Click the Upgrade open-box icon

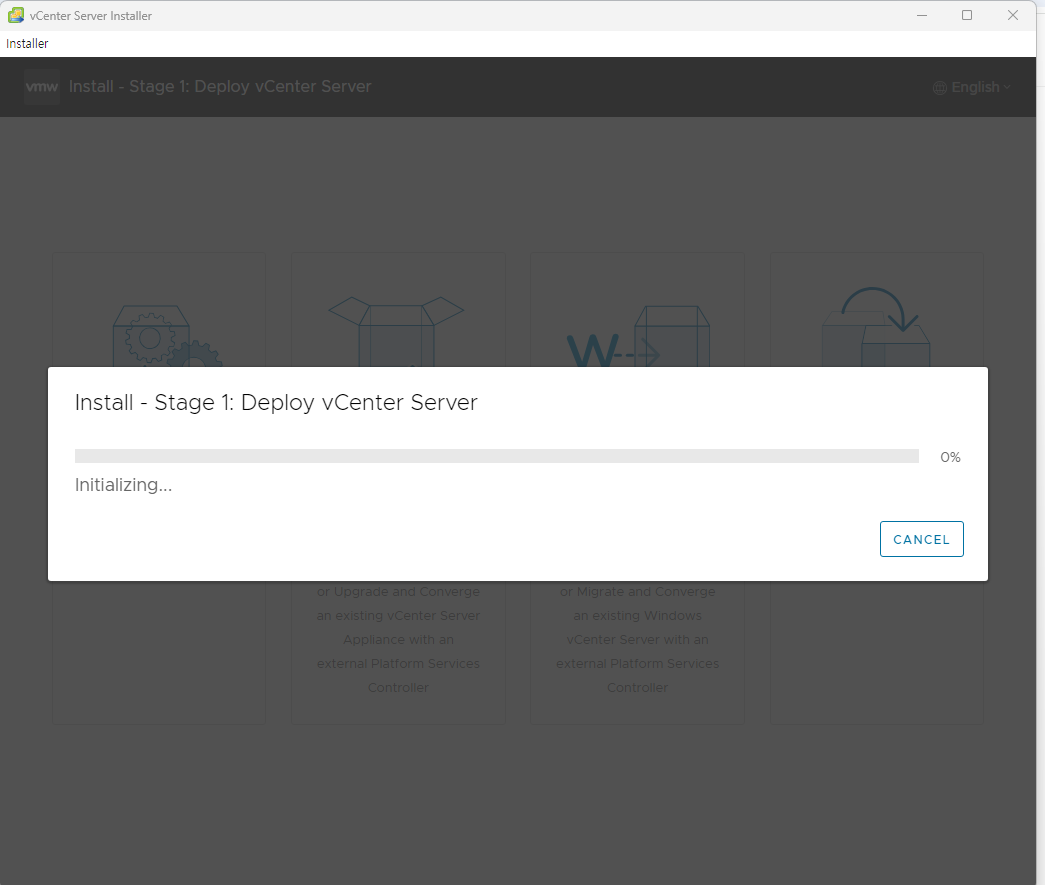tap(397, 331)
